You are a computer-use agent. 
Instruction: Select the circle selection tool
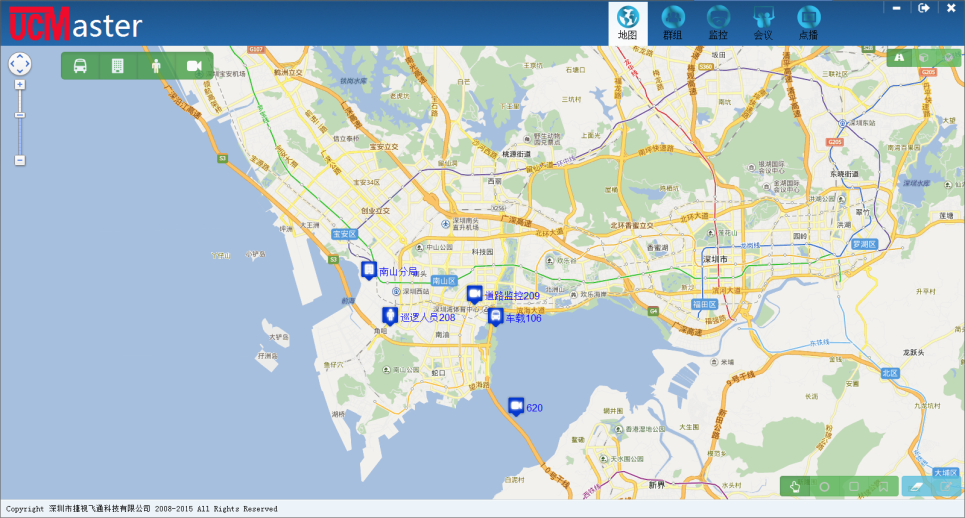825,487
